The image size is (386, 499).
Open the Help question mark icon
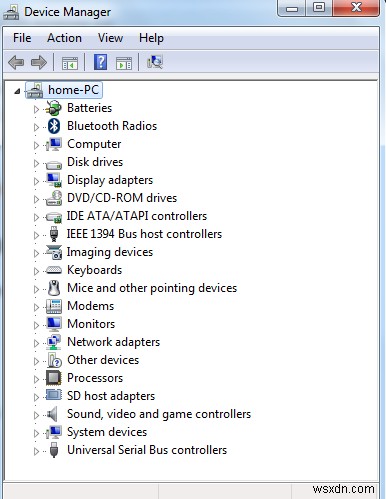click(100, 62)
